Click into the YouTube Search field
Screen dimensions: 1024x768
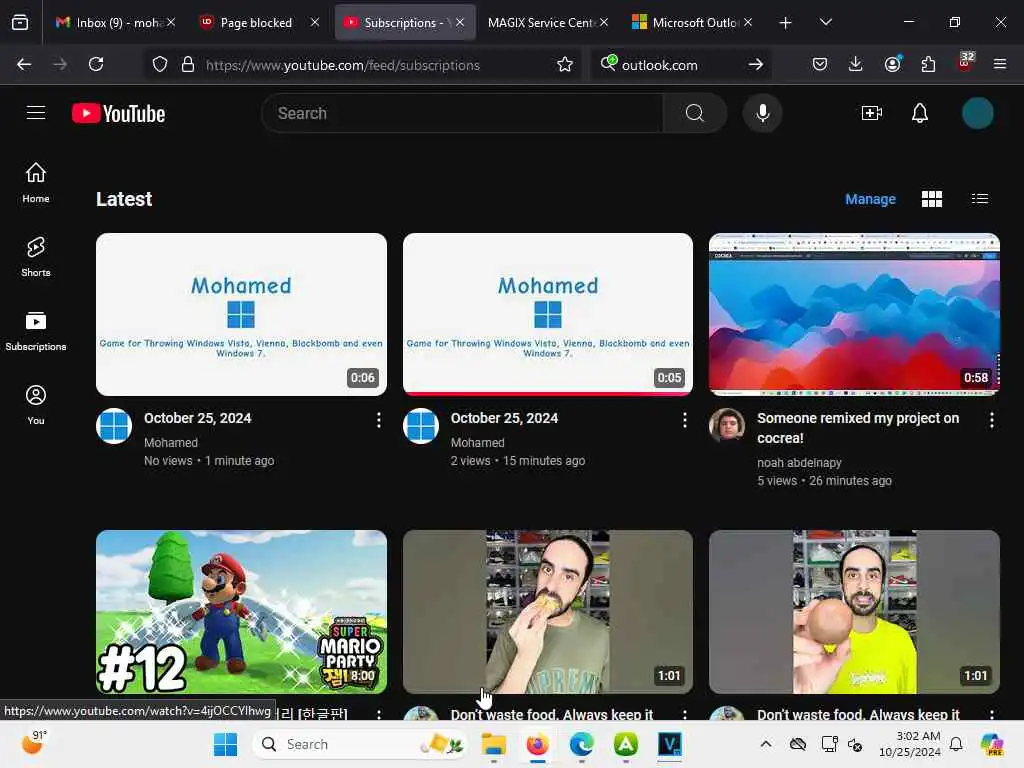click(x=462, y=113)
